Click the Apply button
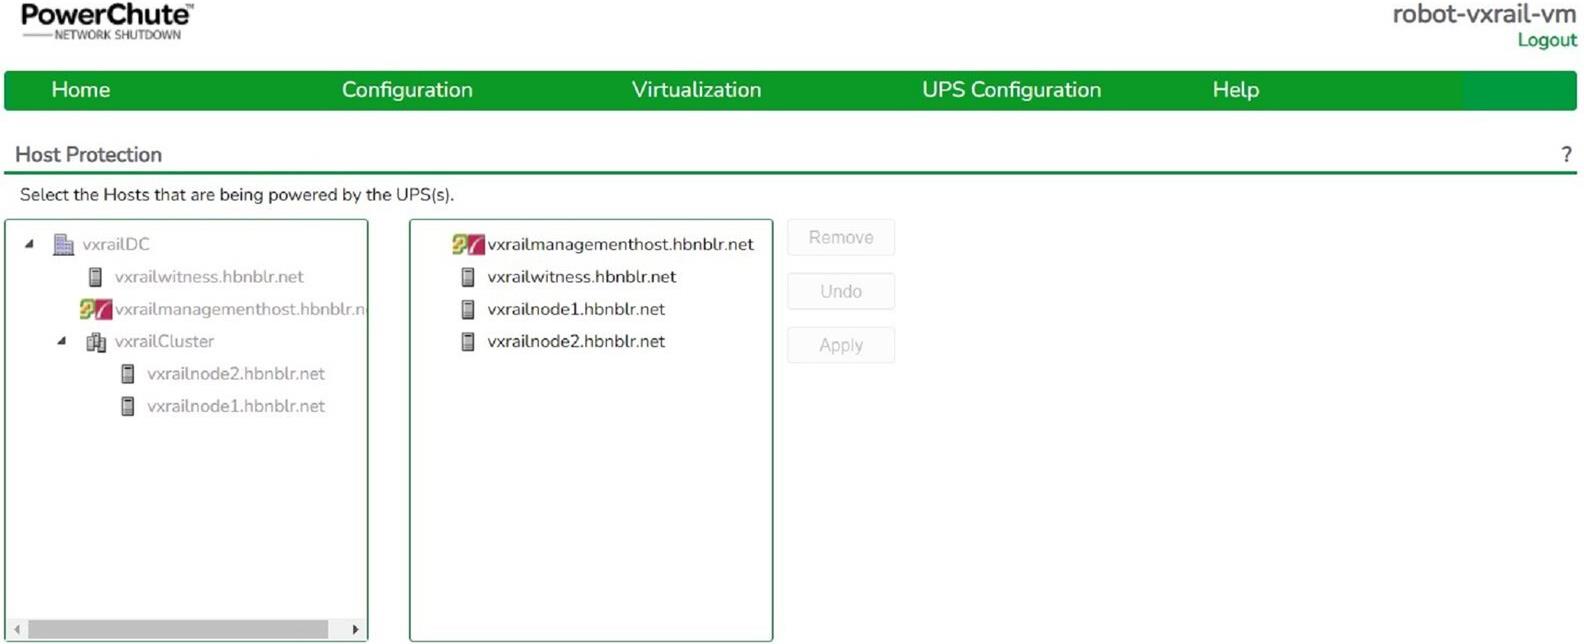 pos(841,345)
